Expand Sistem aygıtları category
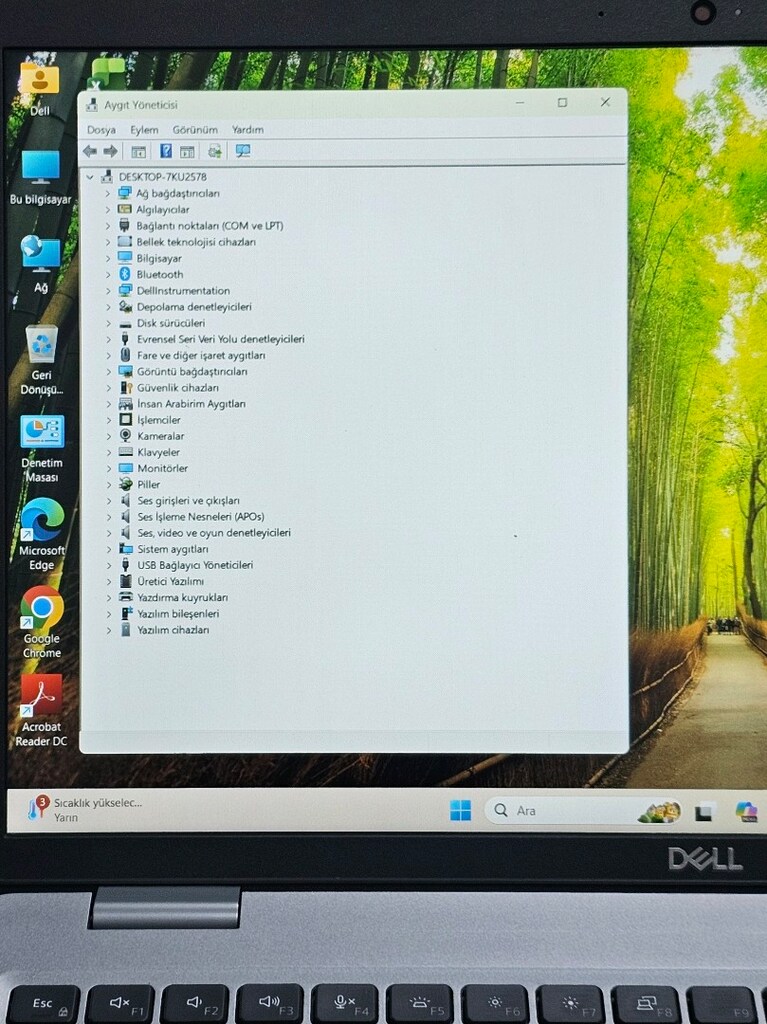The image size is (767, 1024). tap(108, 549)
